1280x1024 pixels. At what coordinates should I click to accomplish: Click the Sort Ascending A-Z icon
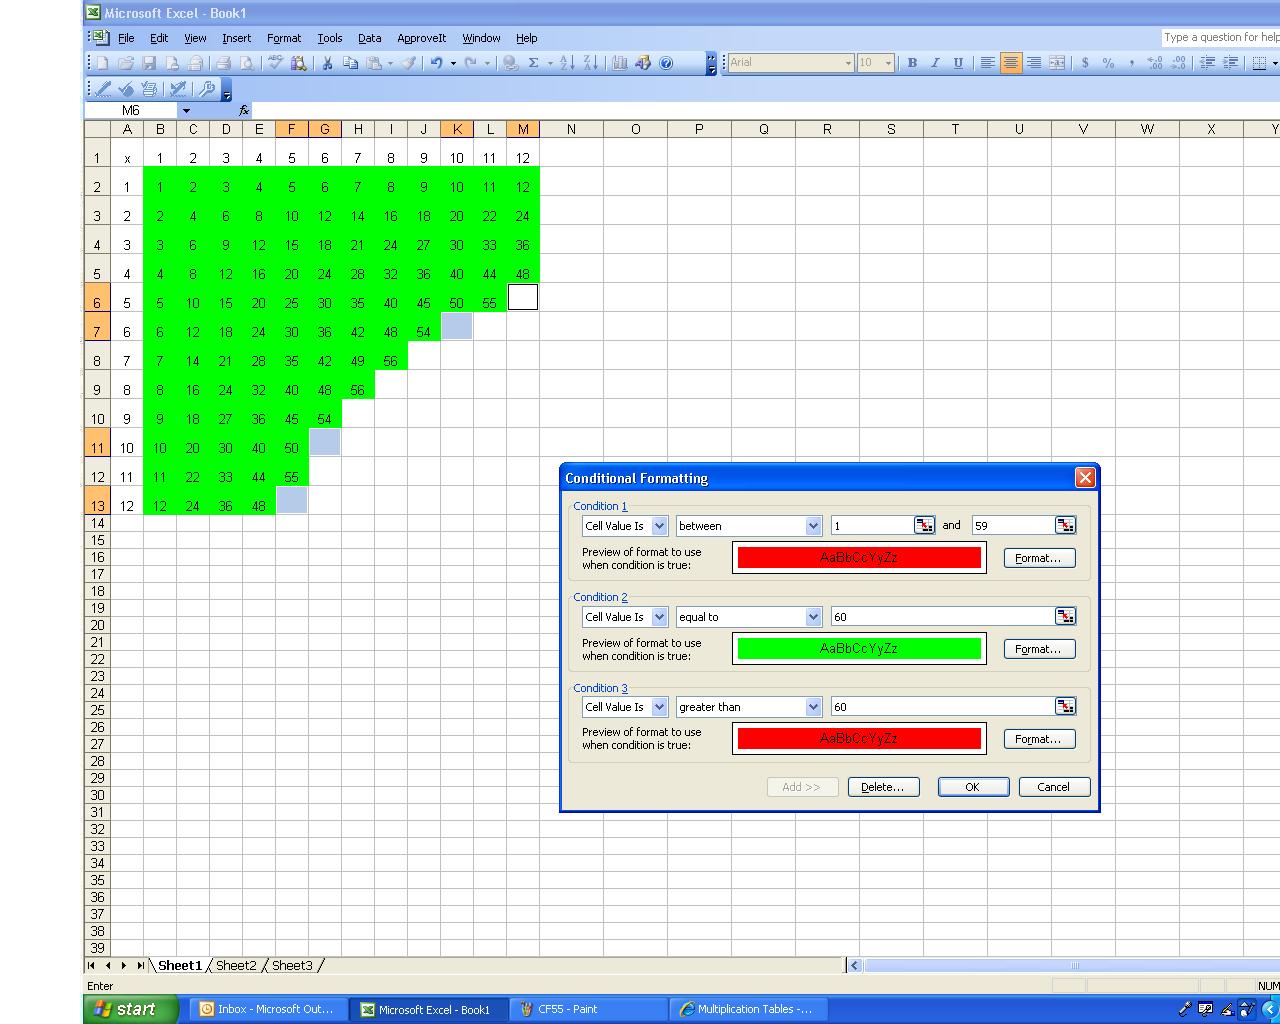567,63
